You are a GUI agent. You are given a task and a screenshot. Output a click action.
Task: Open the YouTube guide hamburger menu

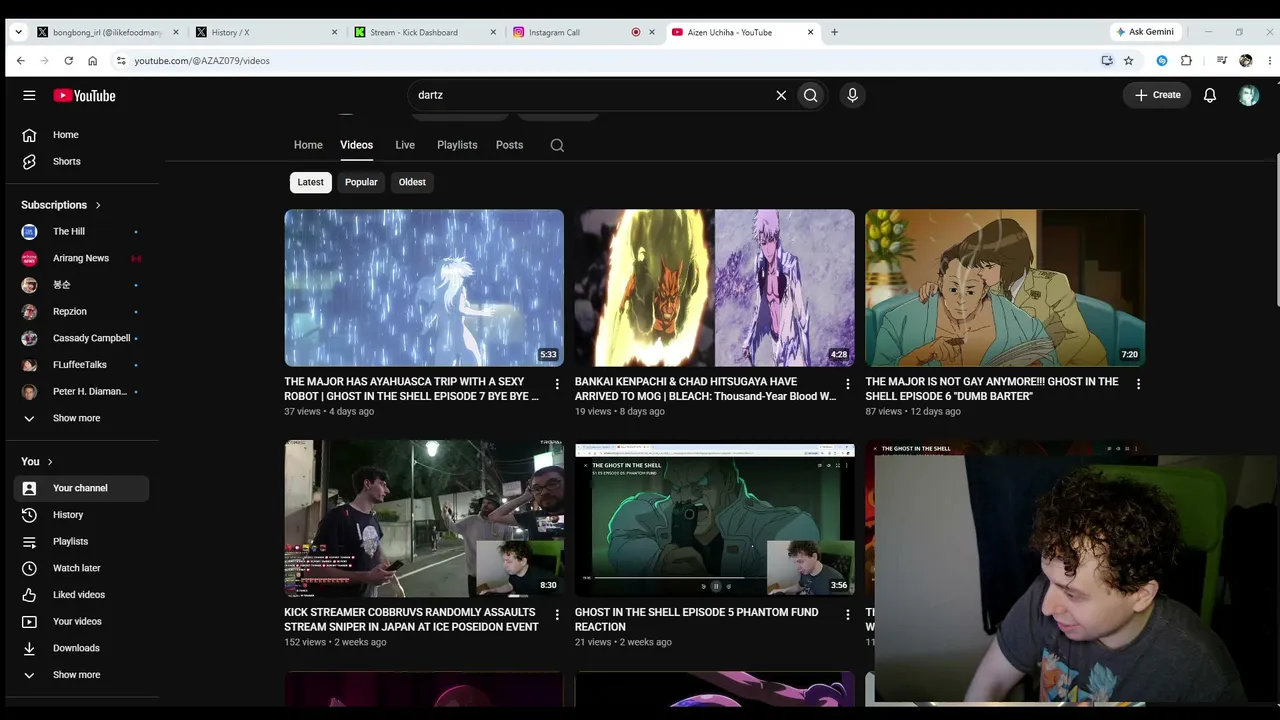point(29,95)
